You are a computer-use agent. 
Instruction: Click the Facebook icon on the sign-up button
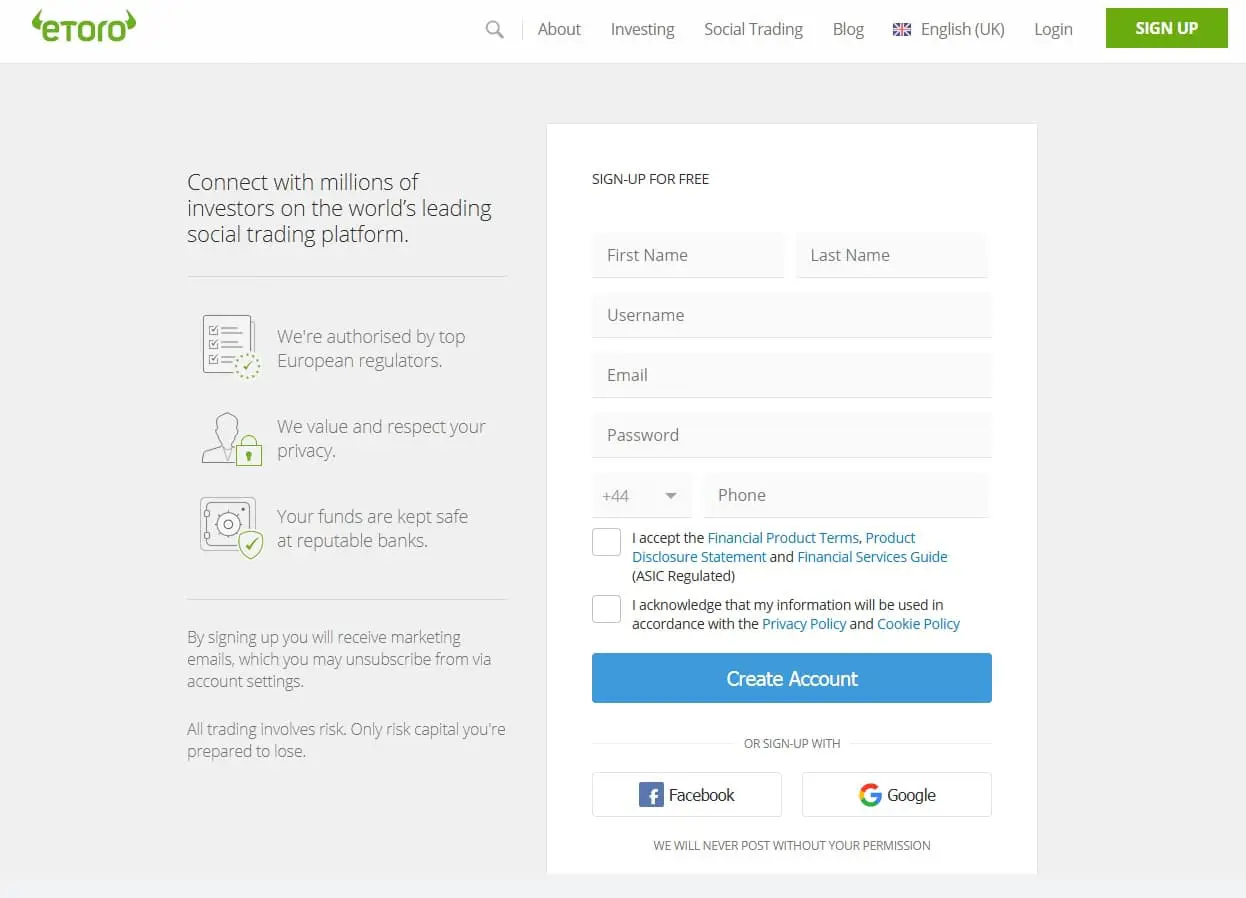[x=651, y=794]
